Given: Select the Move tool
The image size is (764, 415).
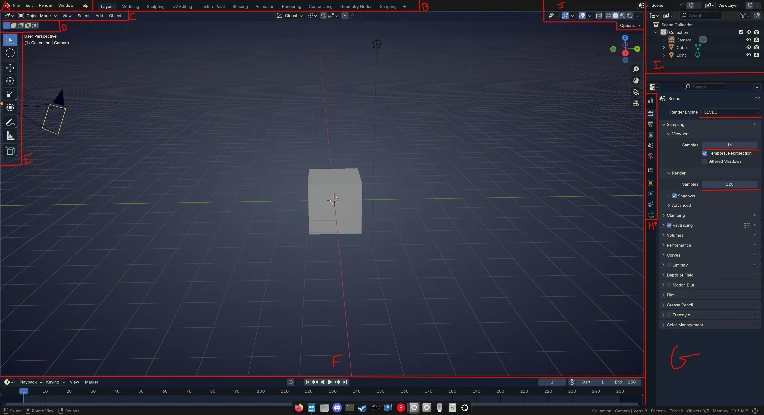Looking at the screenshot, I should [x=10, y=68].
